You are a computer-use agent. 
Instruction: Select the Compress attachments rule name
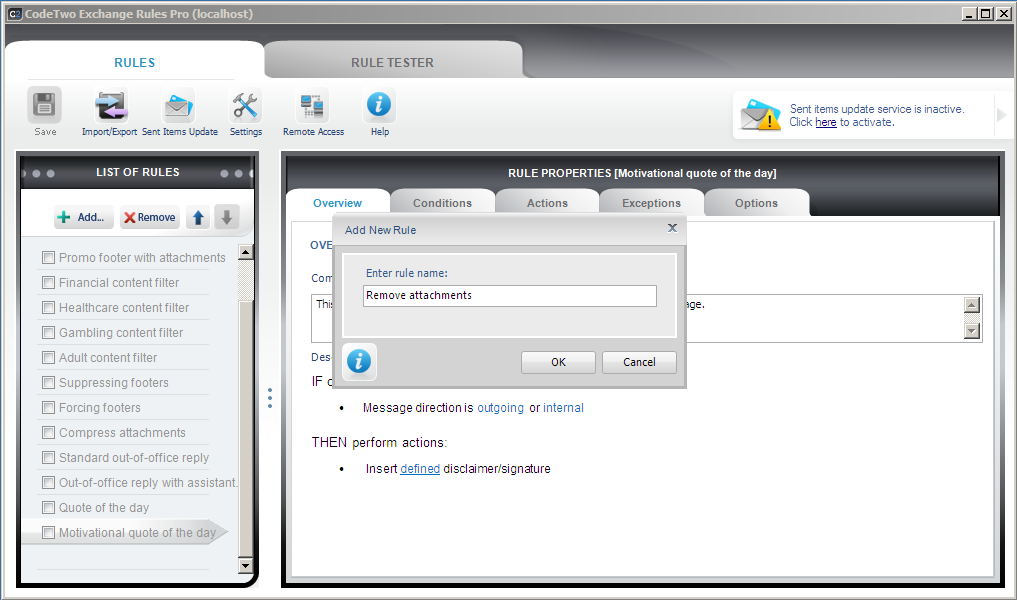coord(122,433)
